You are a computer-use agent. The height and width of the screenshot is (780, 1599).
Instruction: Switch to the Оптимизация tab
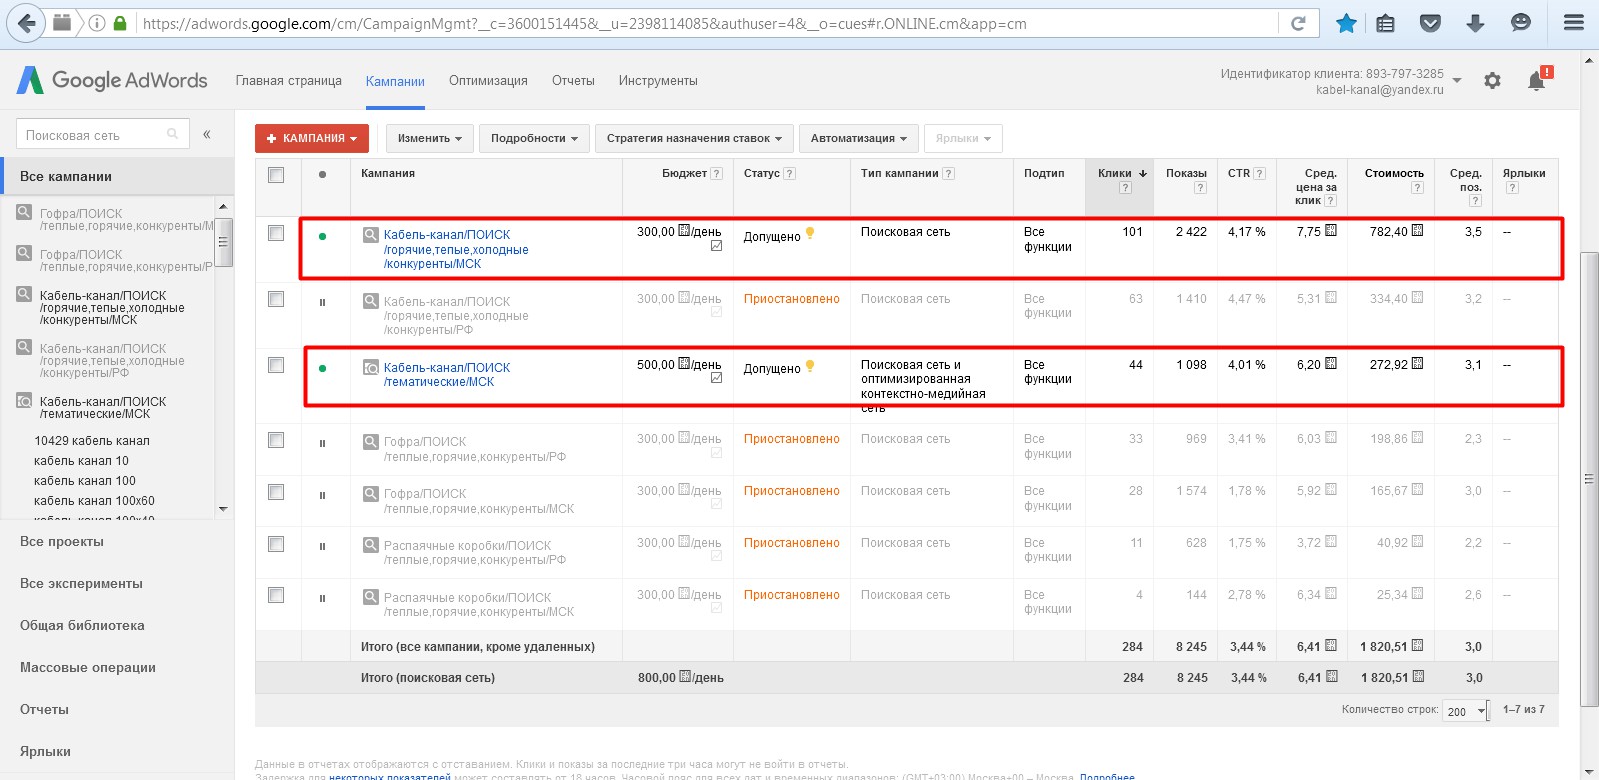click(488, 81)
